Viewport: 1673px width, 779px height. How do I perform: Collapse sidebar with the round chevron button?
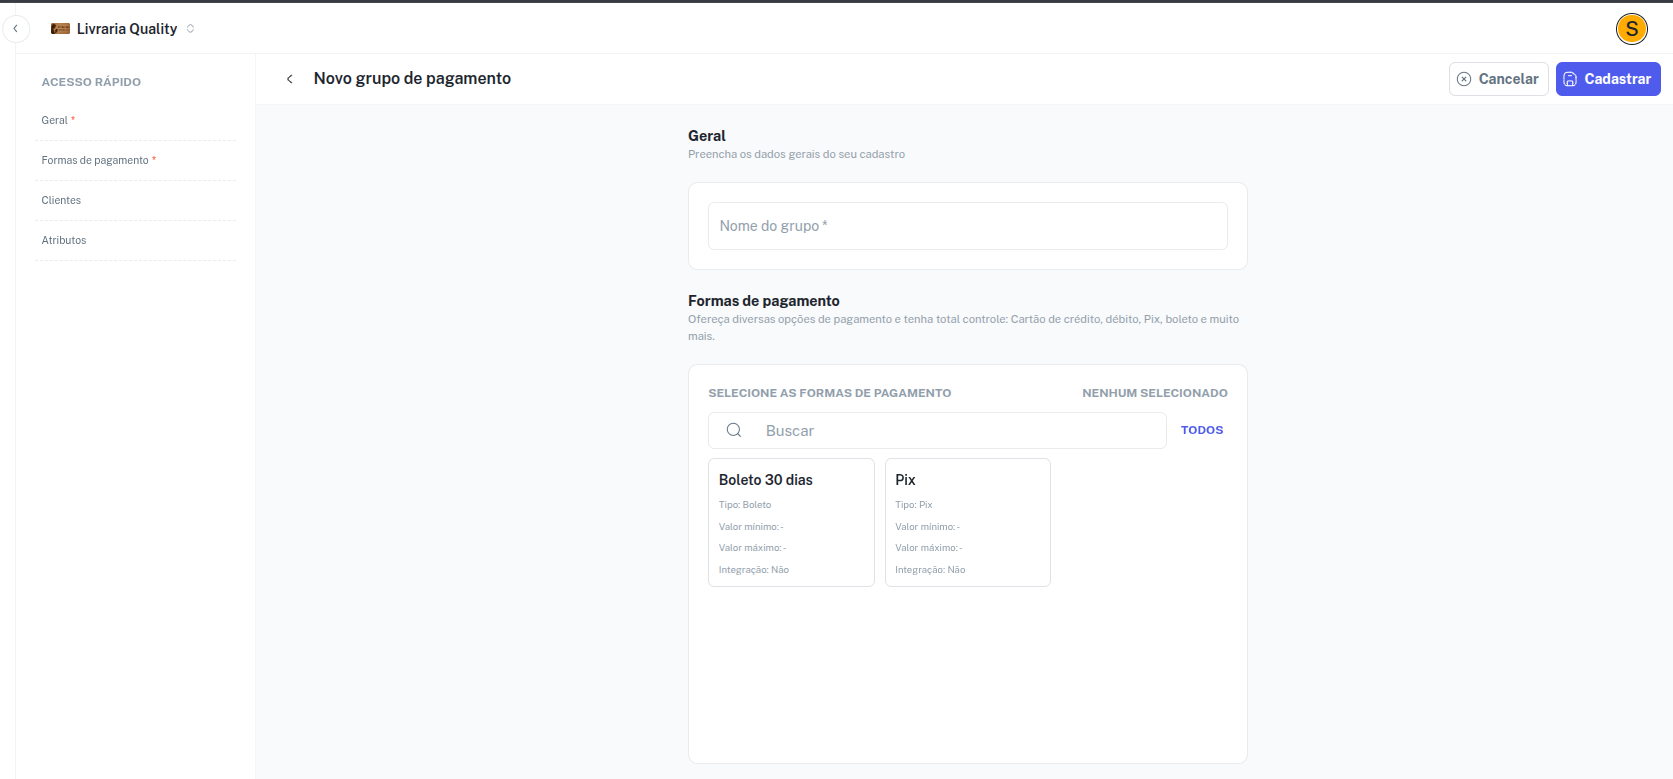(16, 29)
